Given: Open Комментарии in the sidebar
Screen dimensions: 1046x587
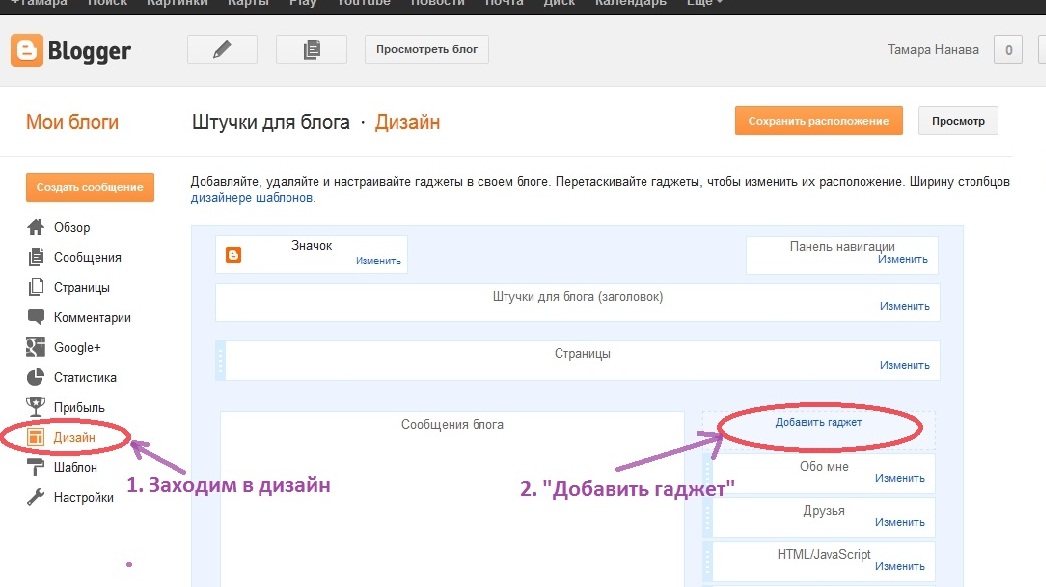Looking at the screenshot, I should (92, 318).
